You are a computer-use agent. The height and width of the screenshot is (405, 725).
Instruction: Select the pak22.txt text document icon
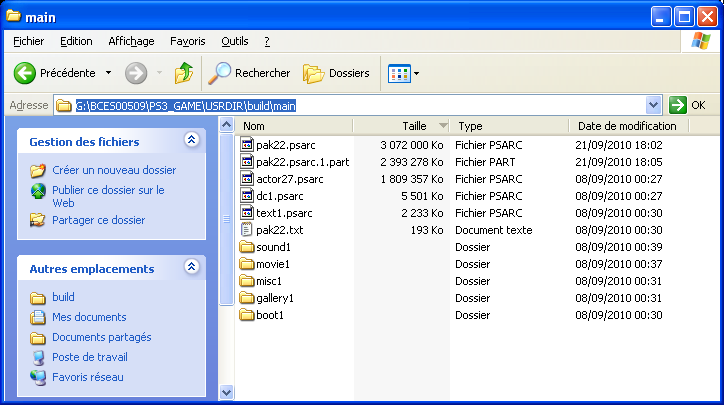click(x=248, y=230)
